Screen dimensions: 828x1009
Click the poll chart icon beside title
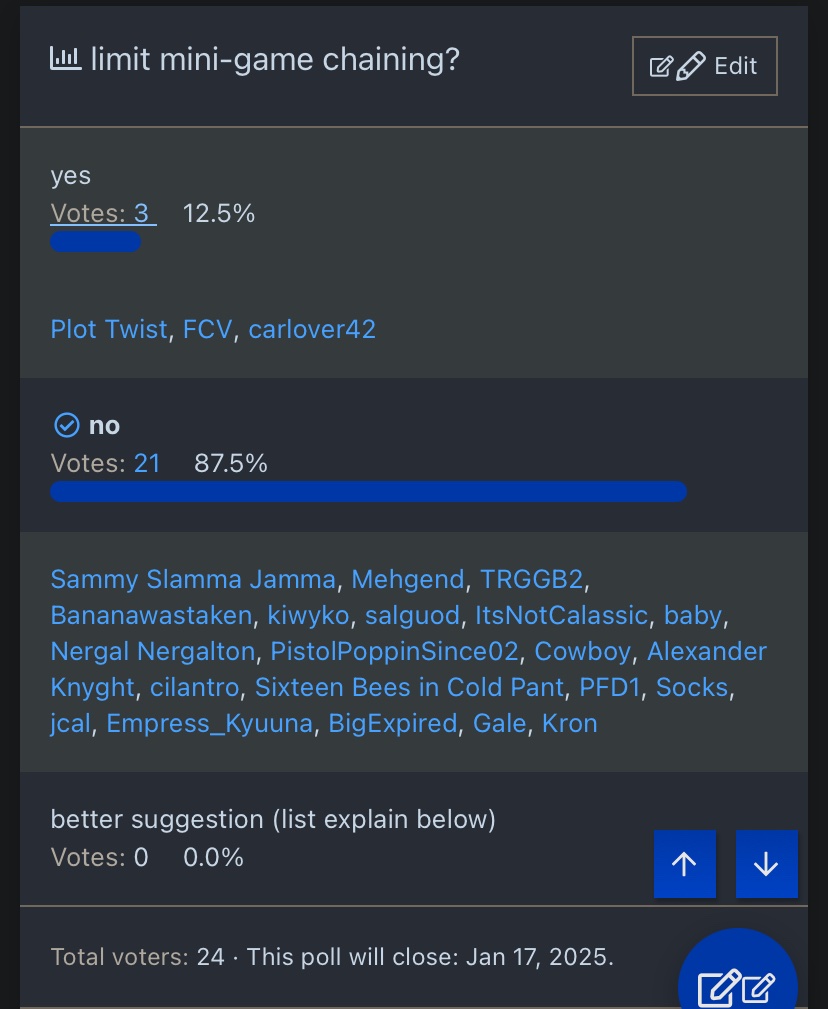coord(65,59)
